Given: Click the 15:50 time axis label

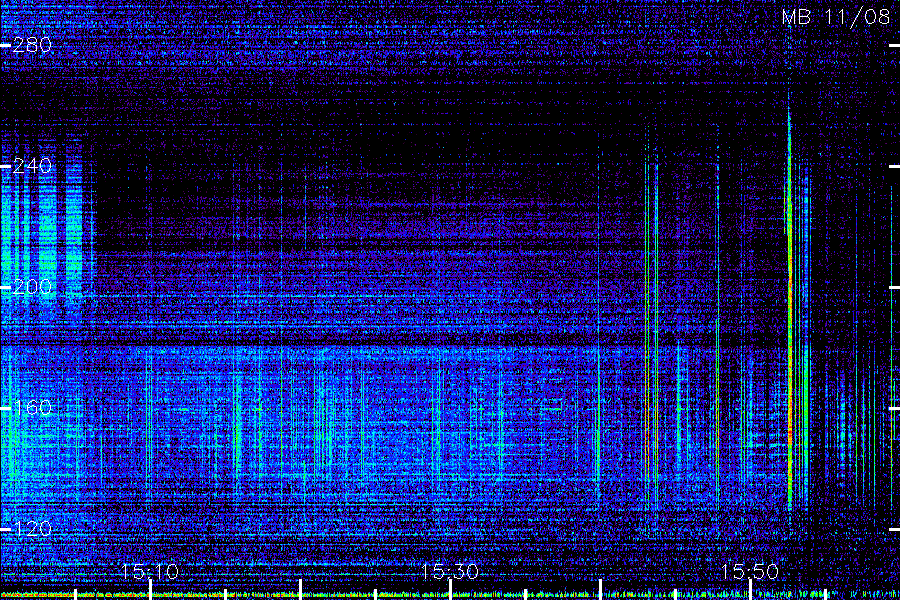Looking at the screenshot, I should pos(750,572).
